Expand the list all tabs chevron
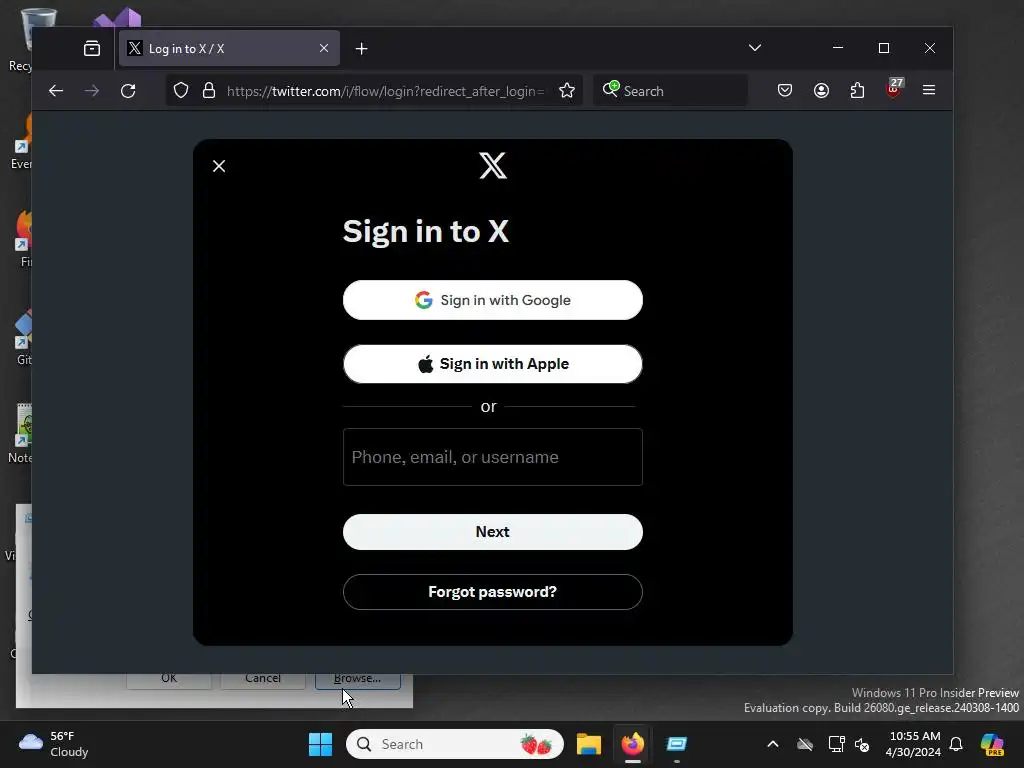This screenshot has height=768, width=1024. coord(755,48)
